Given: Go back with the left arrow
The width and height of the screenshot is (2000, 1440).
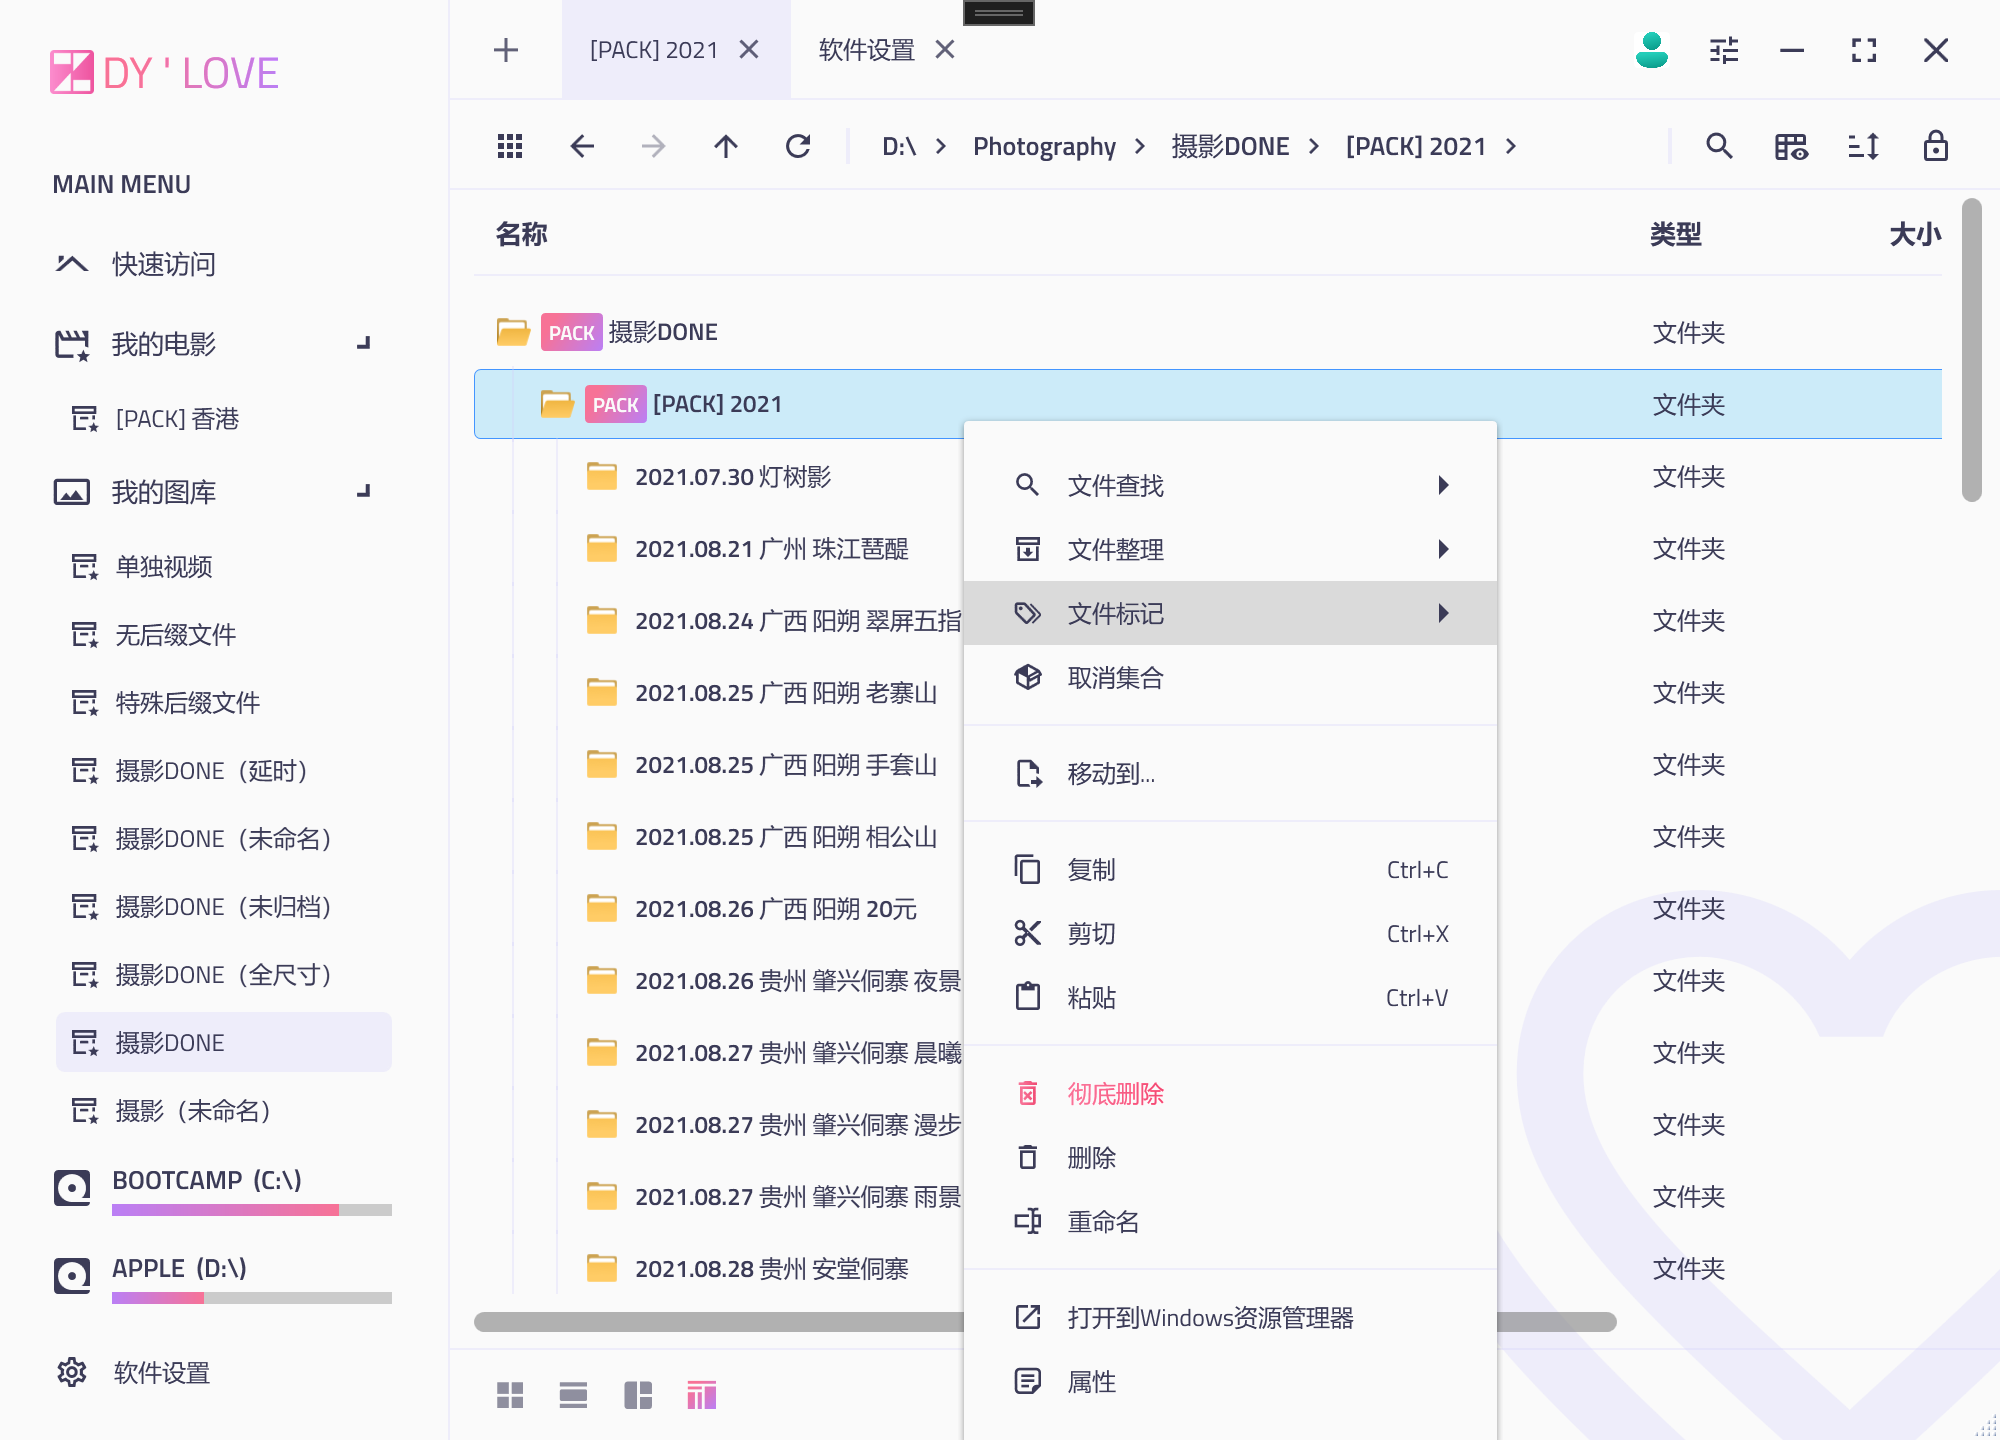Looking at the screenshot, I should [582, 147].
